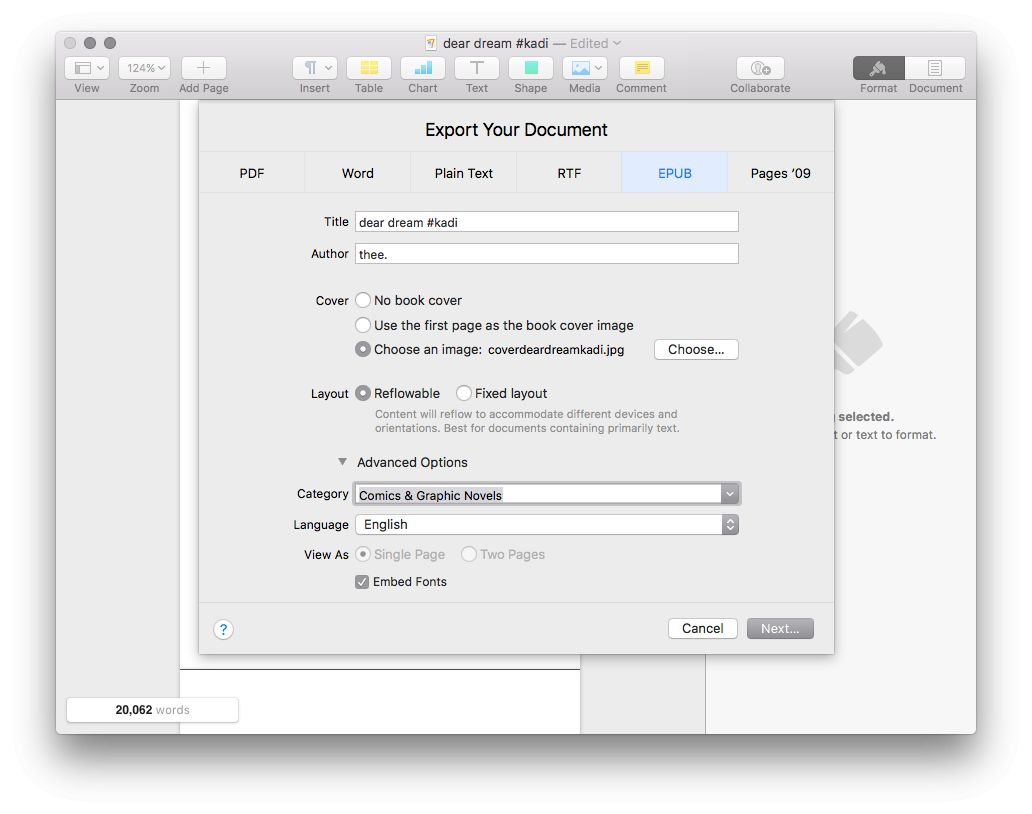Click the Author text field
The width and height of the screenshot is (1032, 814).
click(x=546, y=254)
